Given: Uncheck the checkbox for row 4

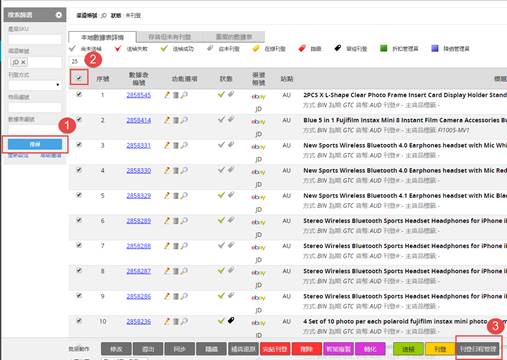Looking at the screenshot, I should pyautogui.click(x=79, y=170).
